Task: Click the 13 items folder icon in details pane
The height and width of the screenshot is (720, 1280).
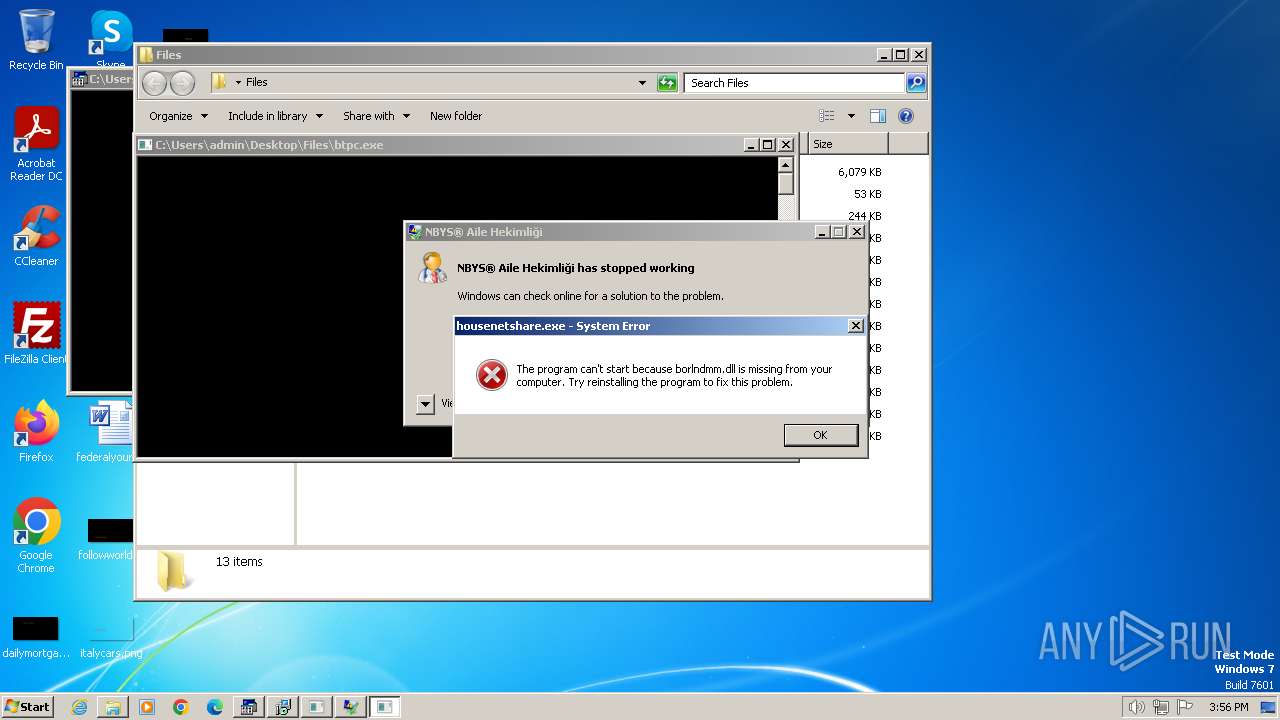Action: [x=173, y=571]
